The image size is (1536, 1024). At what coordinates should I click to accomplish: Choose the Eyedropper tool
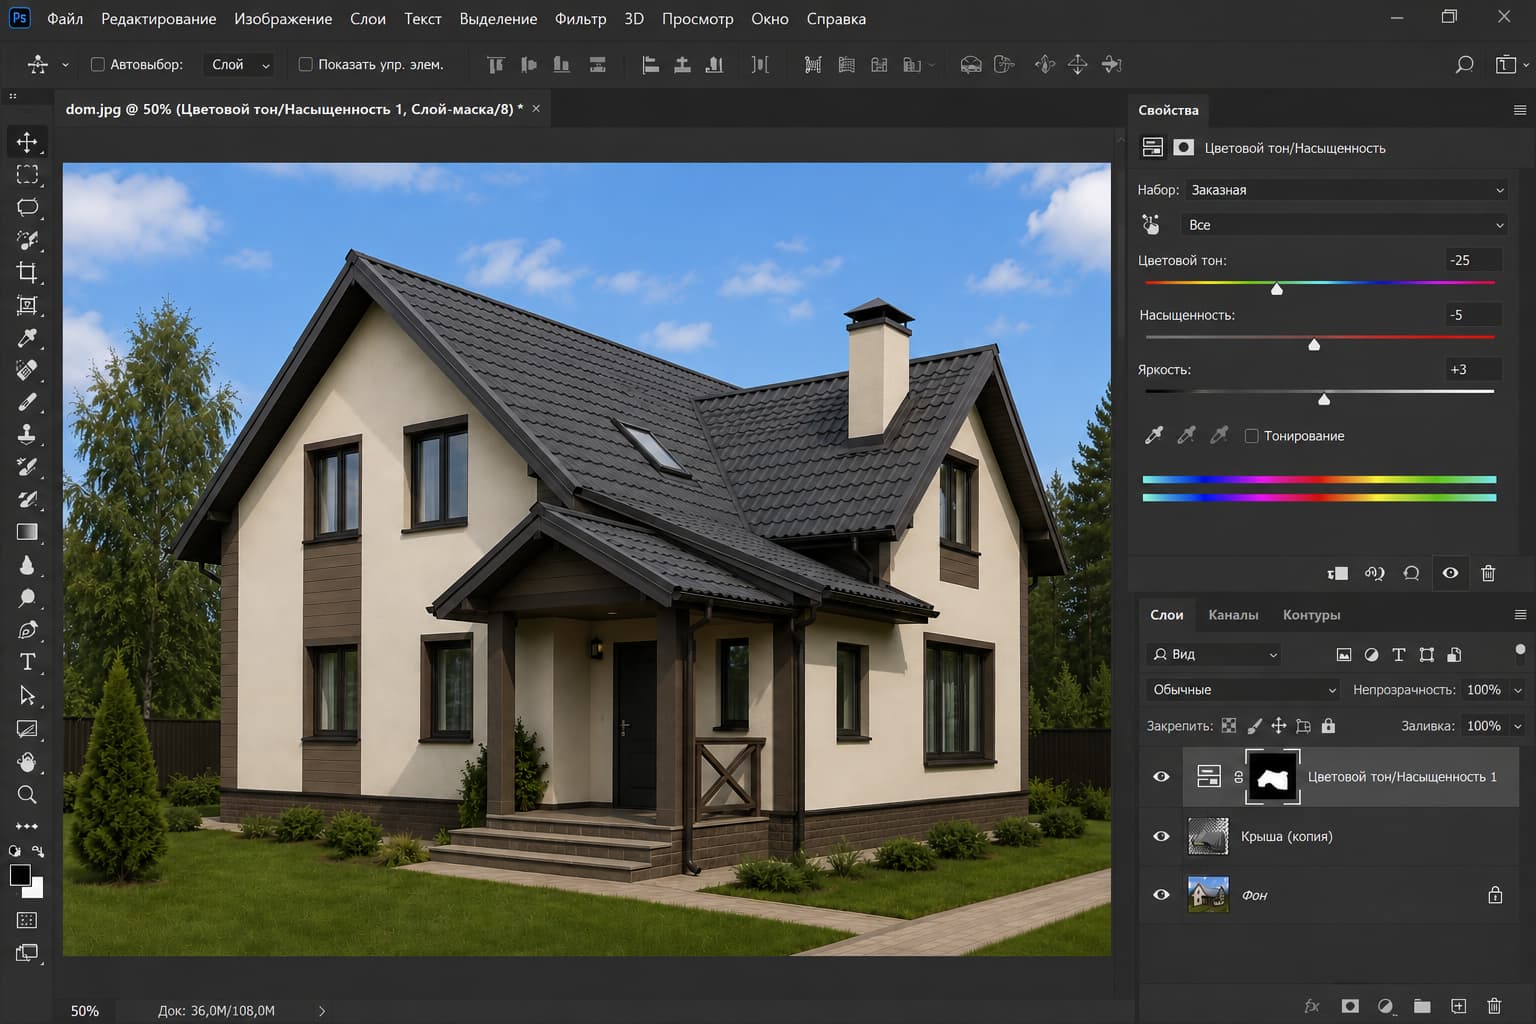coord(27,338)
